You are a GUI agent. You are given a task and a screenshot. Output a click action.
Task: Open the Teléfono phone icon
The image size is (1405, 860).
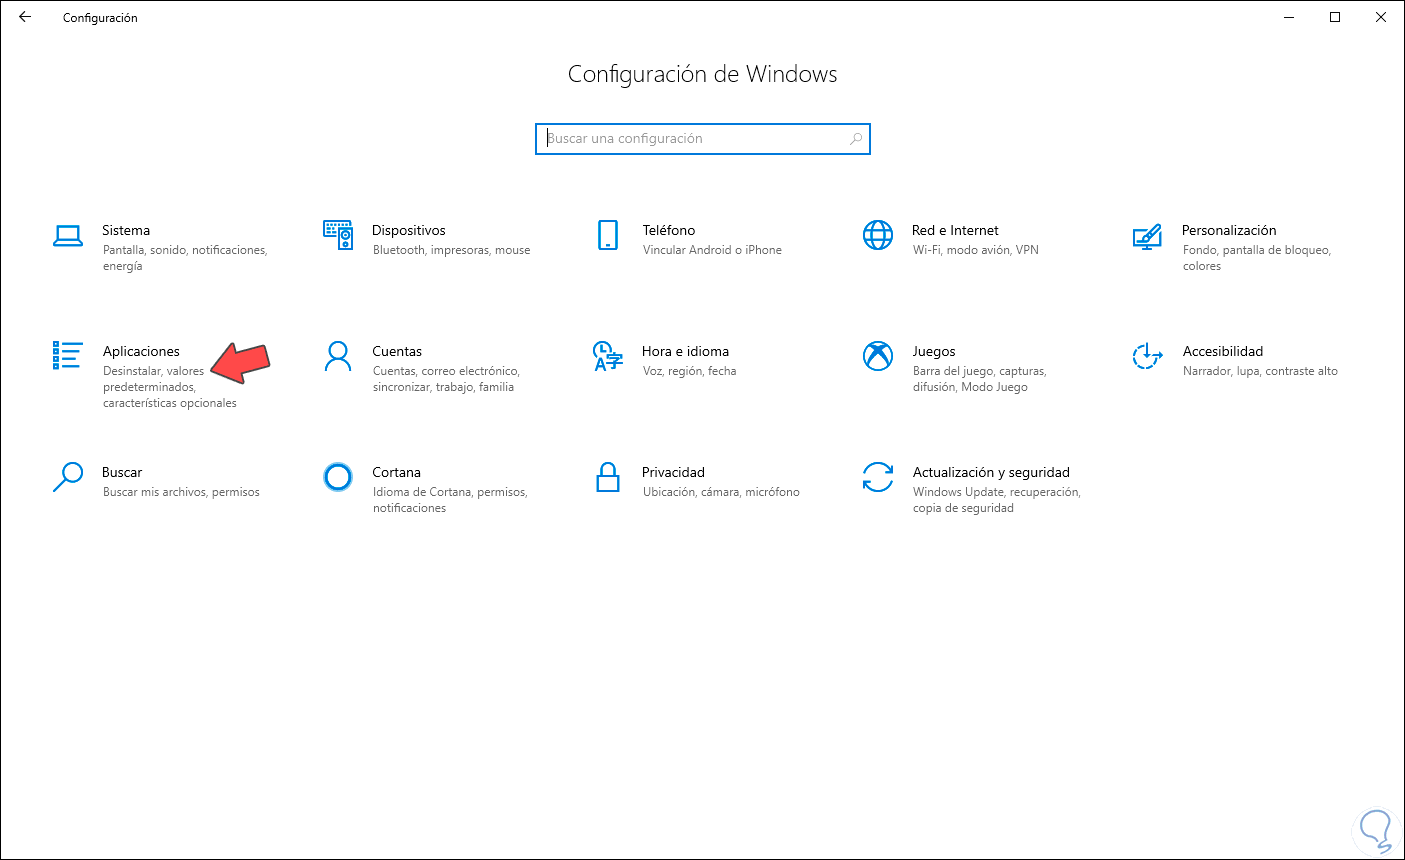point(608,235)
